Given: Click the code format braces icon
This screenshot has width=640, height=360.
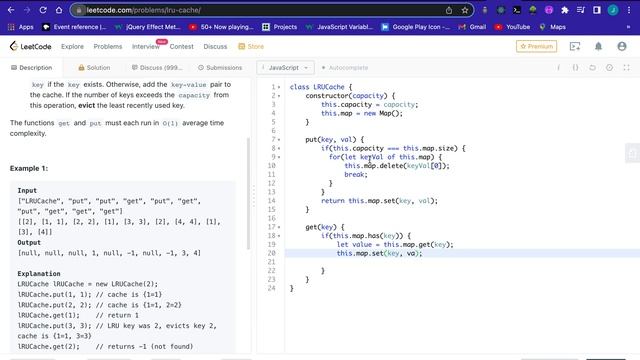Looking at the screenshot, I should (x=576, y=68).
